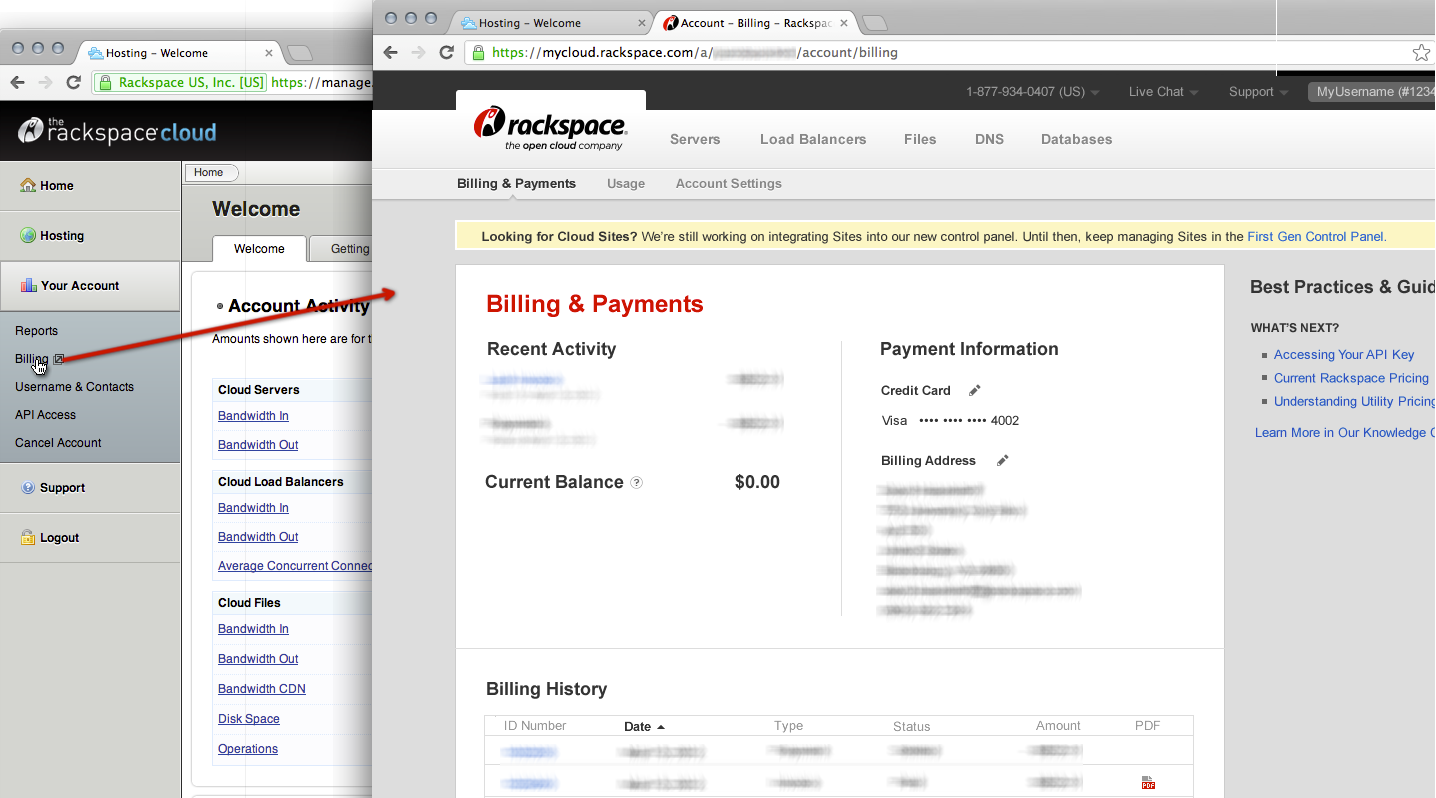Click the Visa card ending 4002 text
The image size is (1436, 798).
(950, 421)
